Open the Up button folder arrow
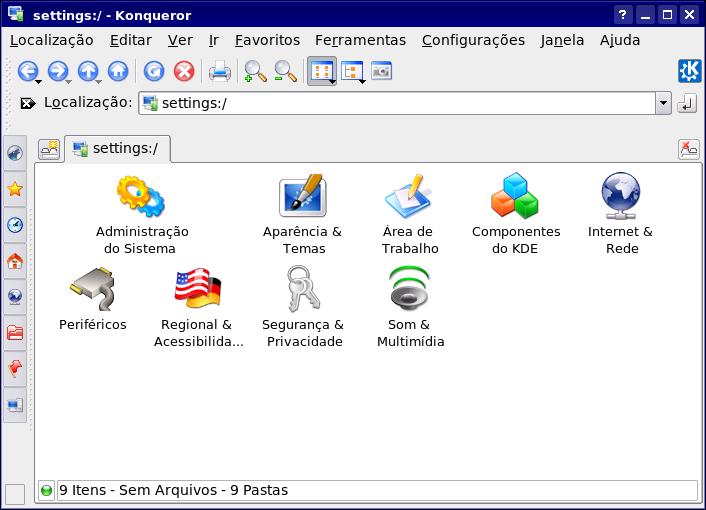706x510 pixels. [98, 82]
